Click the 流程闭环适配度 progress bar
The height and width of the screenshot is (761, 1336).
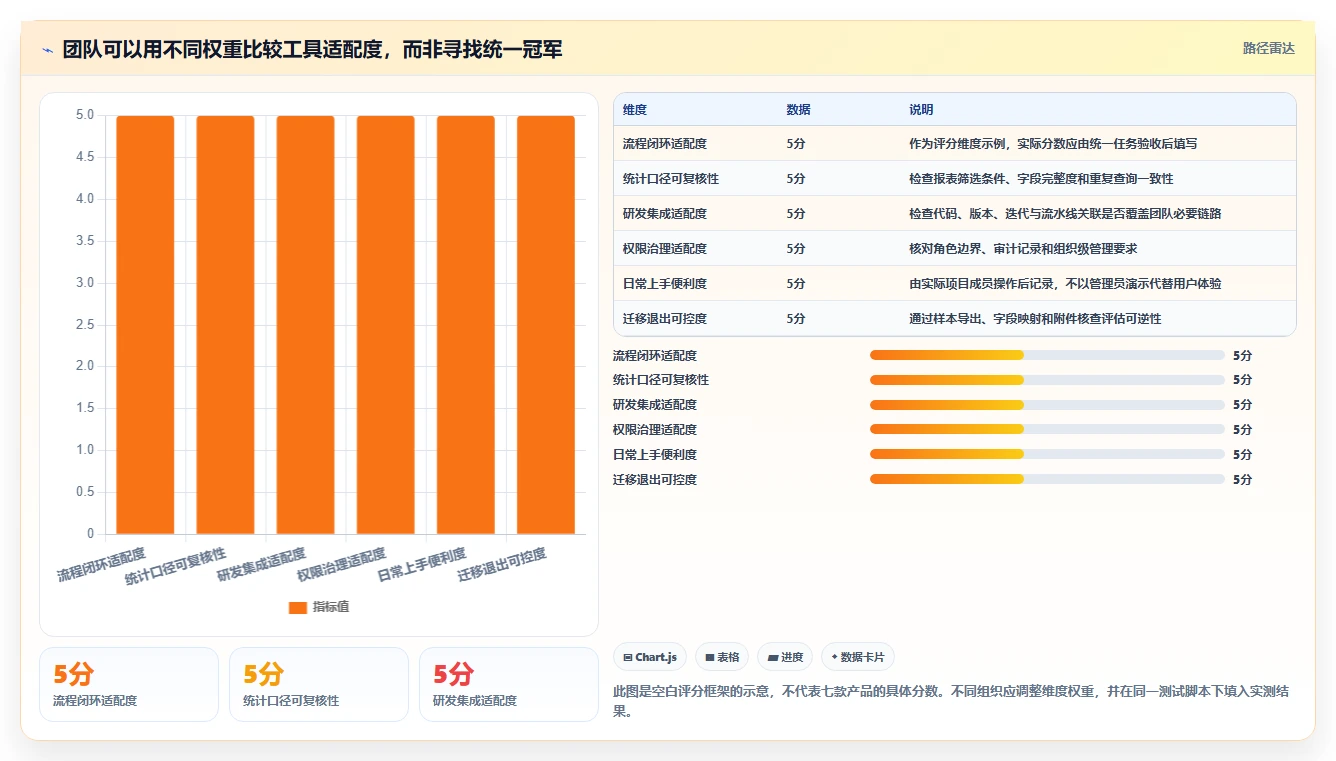[1047, 355]
